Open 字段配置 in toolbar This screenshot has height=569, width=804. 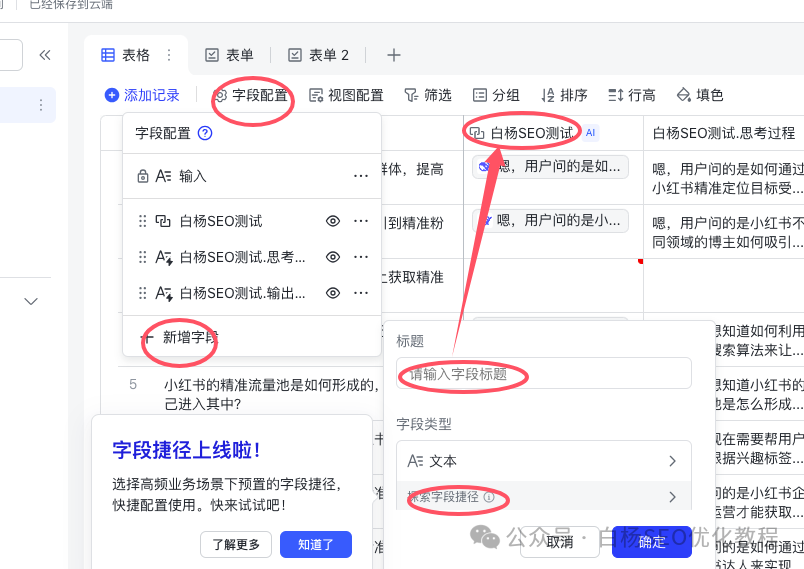pos(251,95)
